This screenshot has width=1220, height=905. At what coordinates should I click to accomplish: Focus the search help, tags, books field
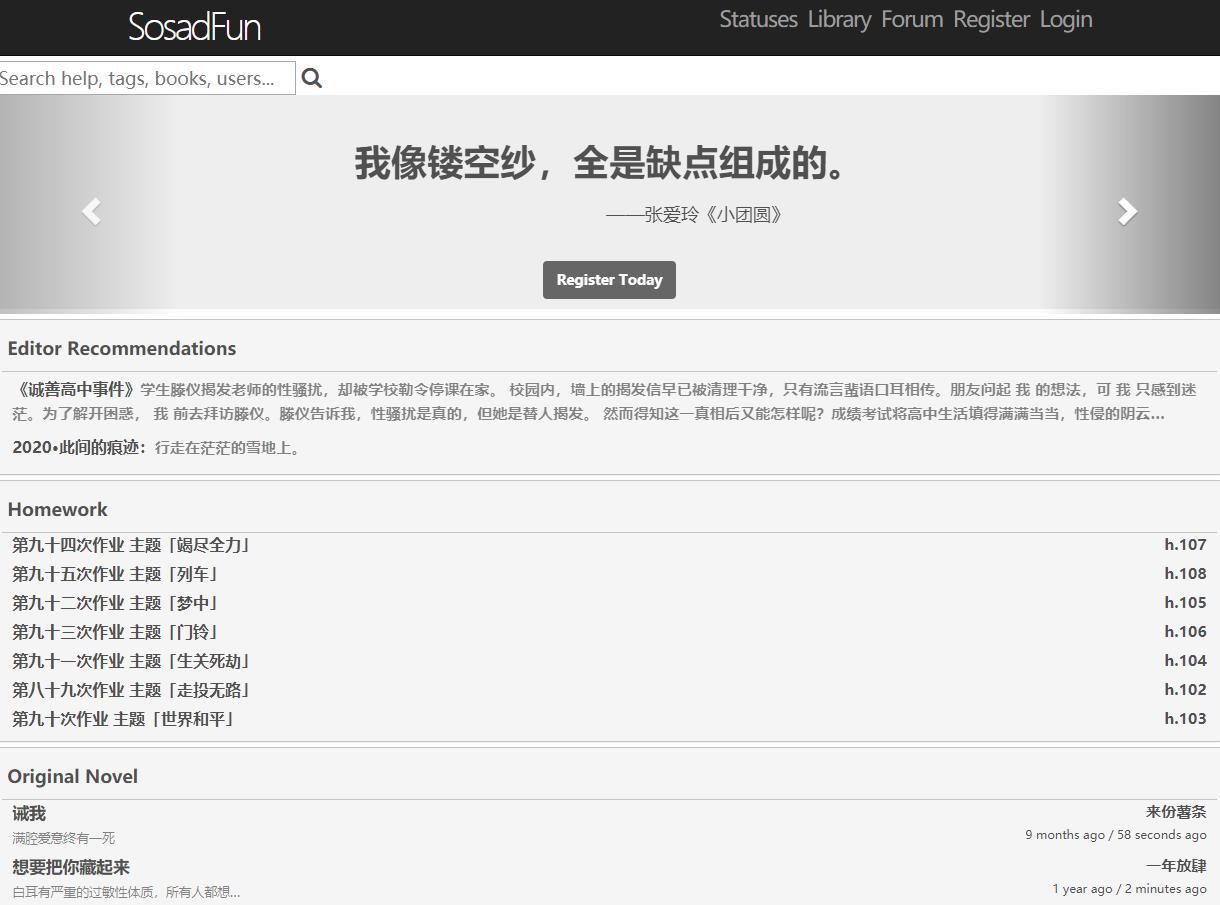[x=148, y=78]
